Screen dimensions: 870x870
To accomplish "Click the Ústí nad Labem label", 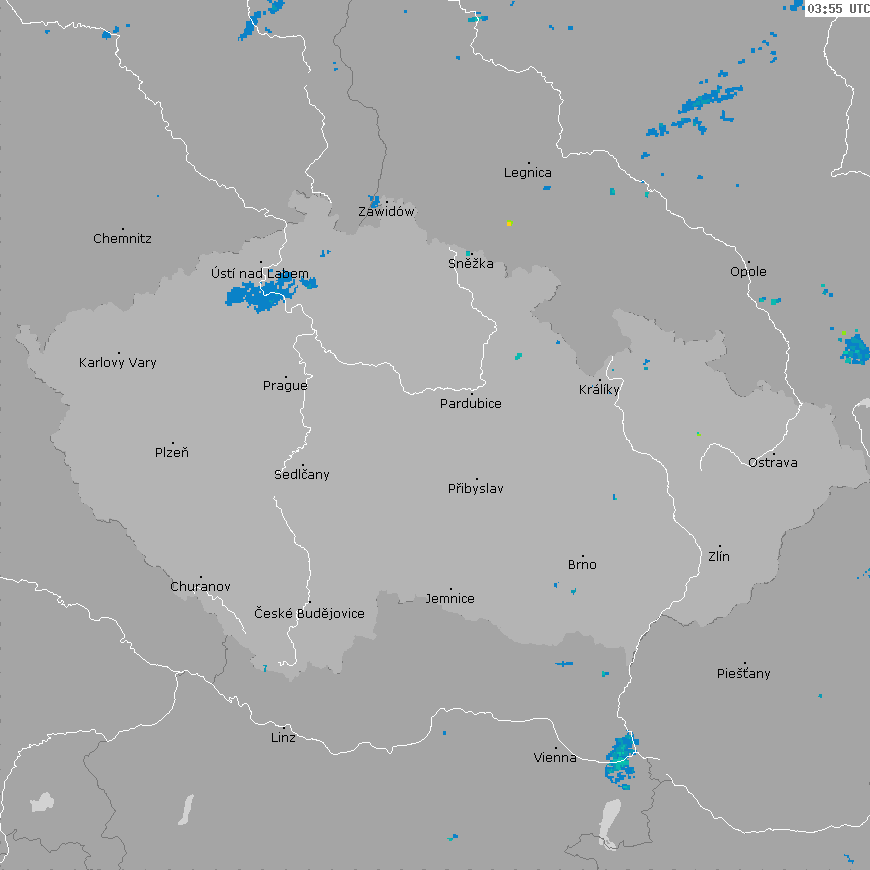I will 260,274.
